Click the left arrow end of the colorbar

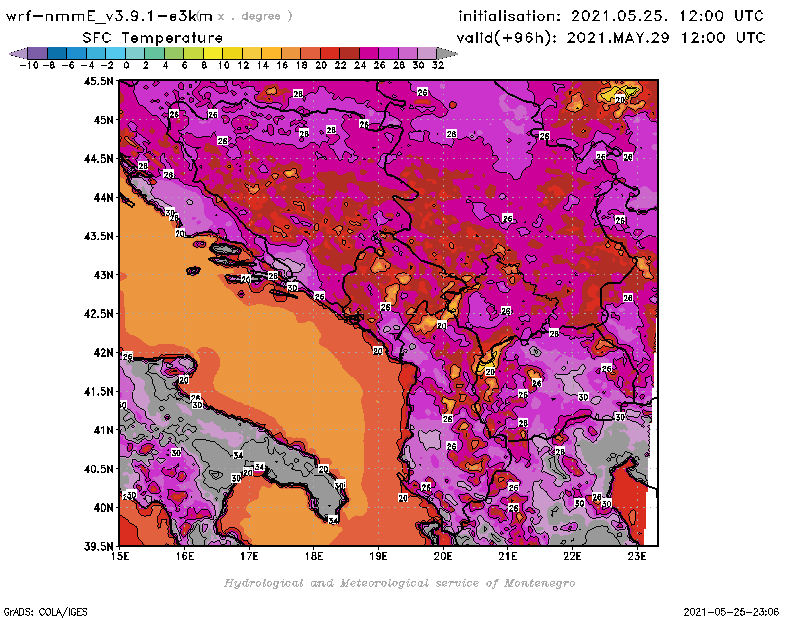[x=15, y=52]
